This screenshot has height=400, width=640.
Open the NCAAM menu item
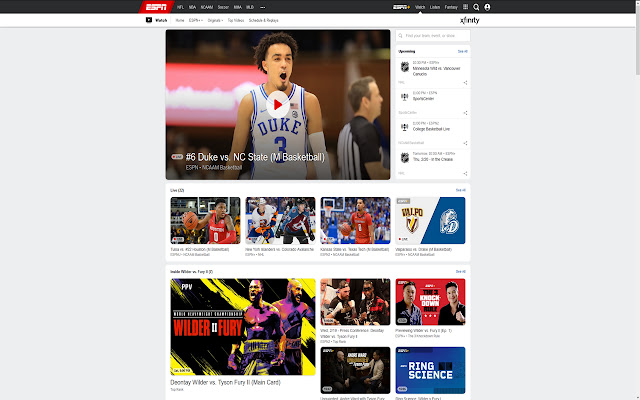pyautogui.click(x=207, y=7)
